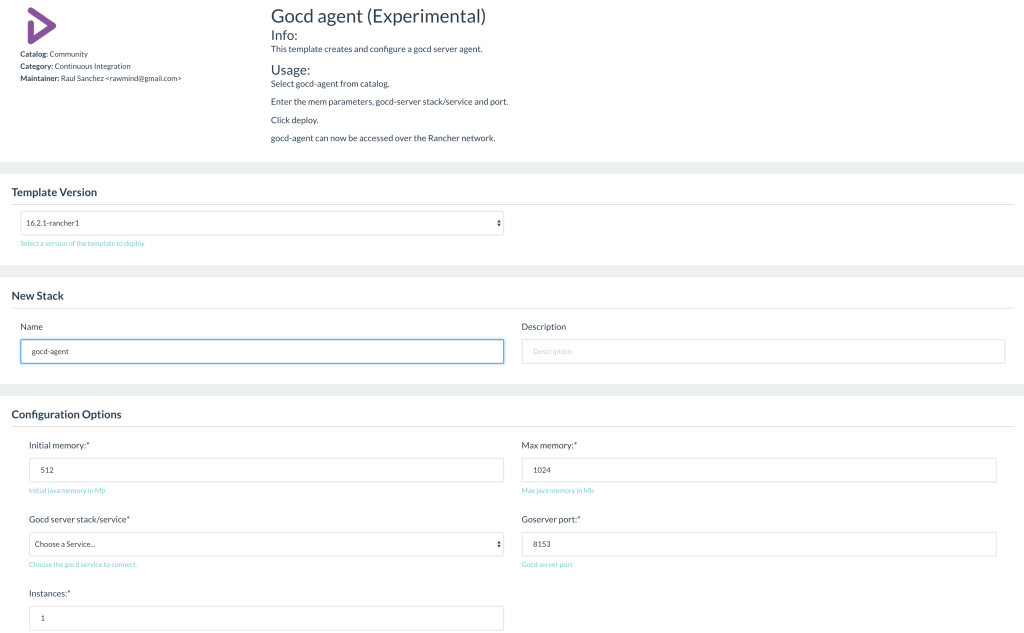
Task: Click the 'Initial java memory in Mb' hint
Action: 69,491
